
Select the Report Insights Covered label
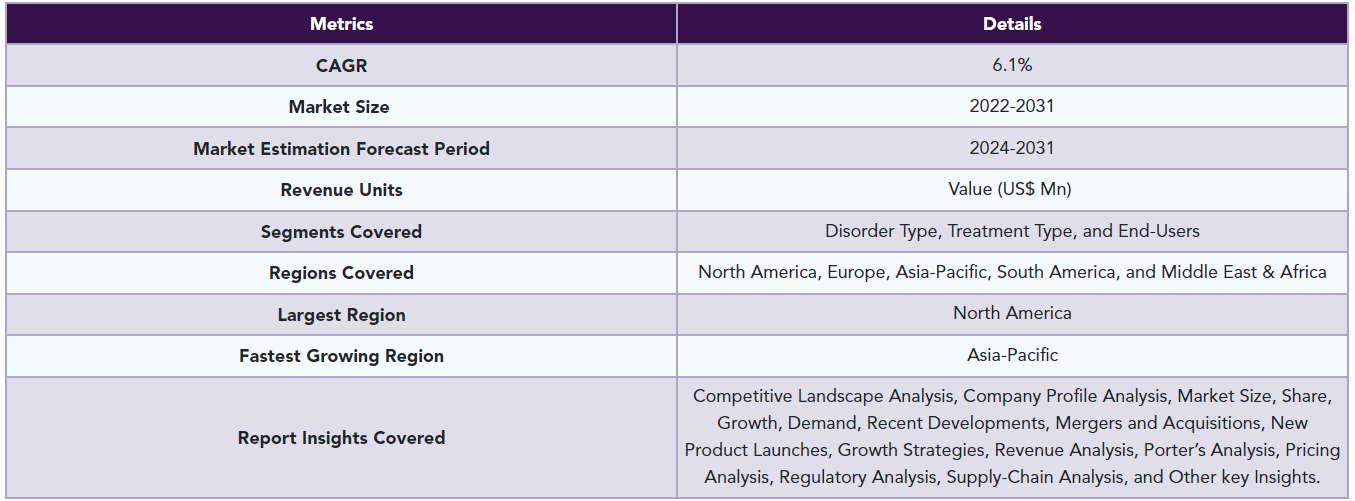(341, 437)
